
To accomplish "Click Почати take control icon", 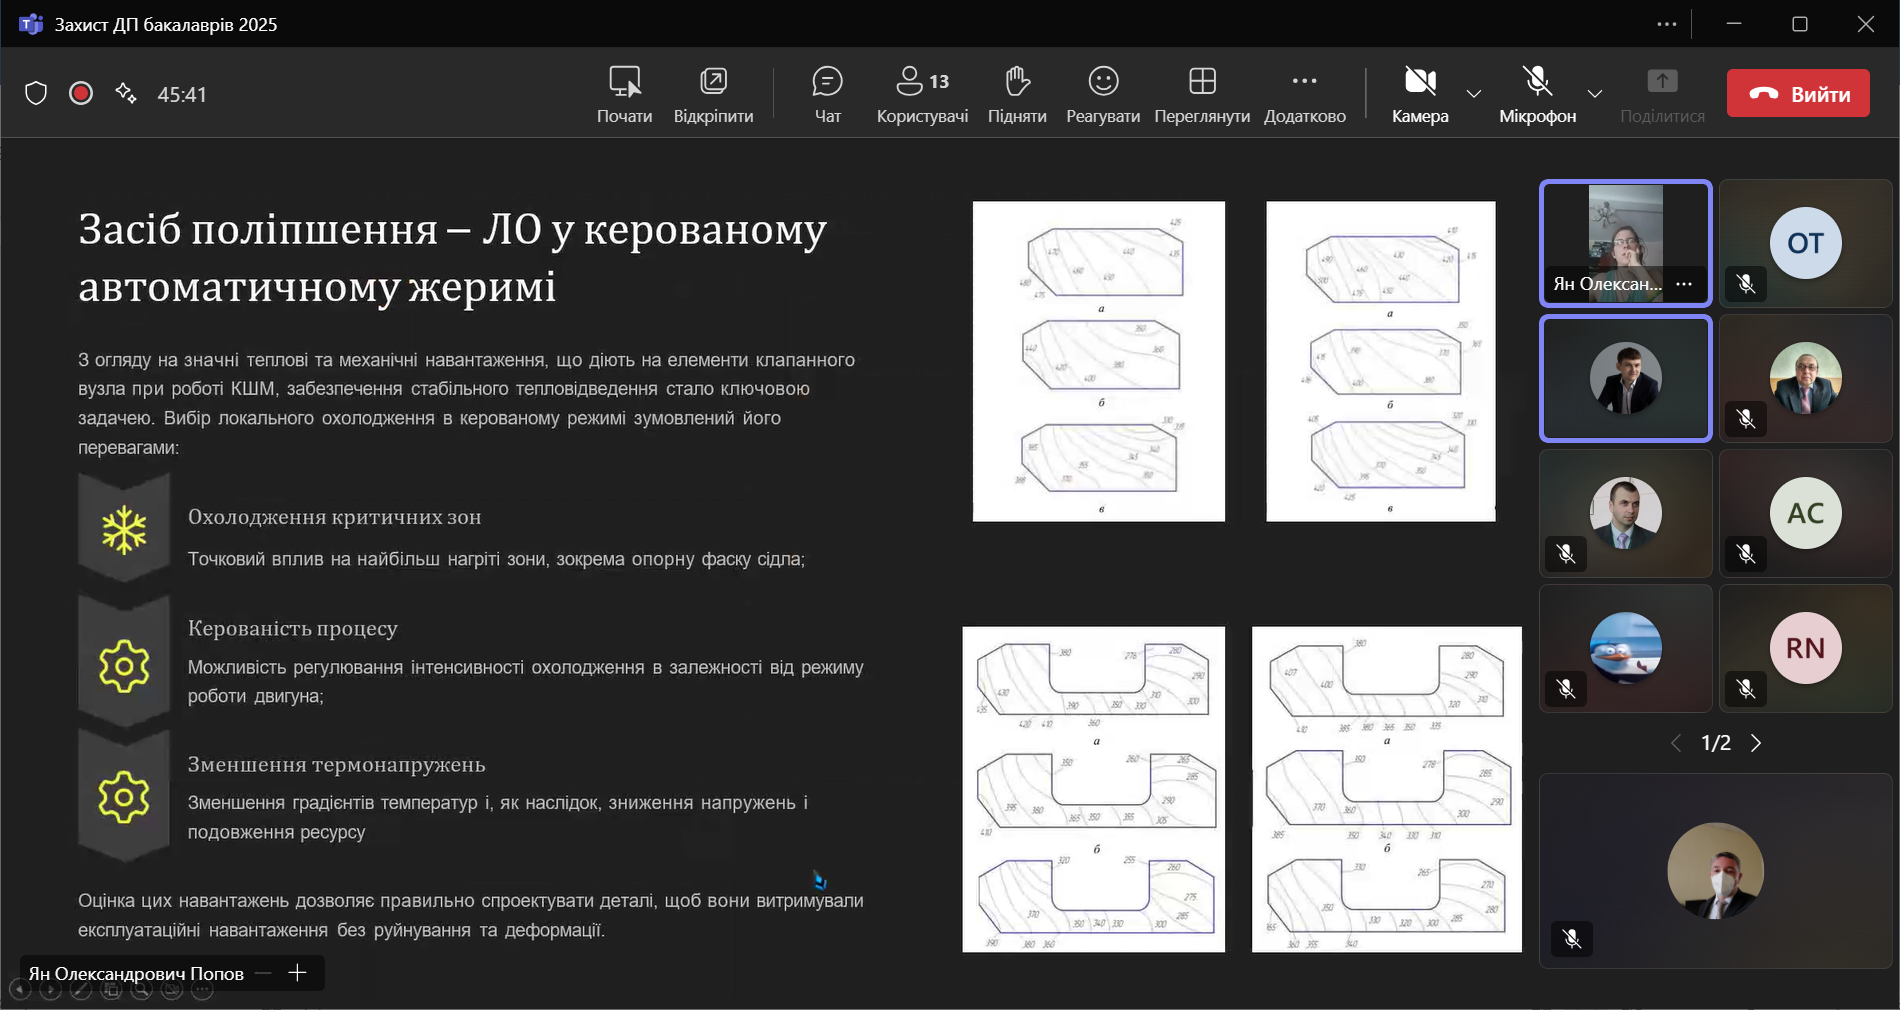I will click(x=624, y=94).
